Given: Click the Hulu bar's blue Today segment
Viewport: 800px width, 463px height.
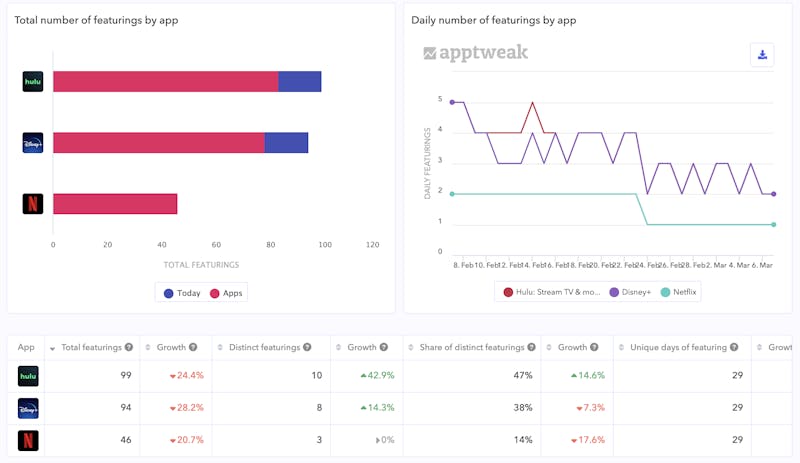Looking at the screenshot, I should (x=299, y=82).
